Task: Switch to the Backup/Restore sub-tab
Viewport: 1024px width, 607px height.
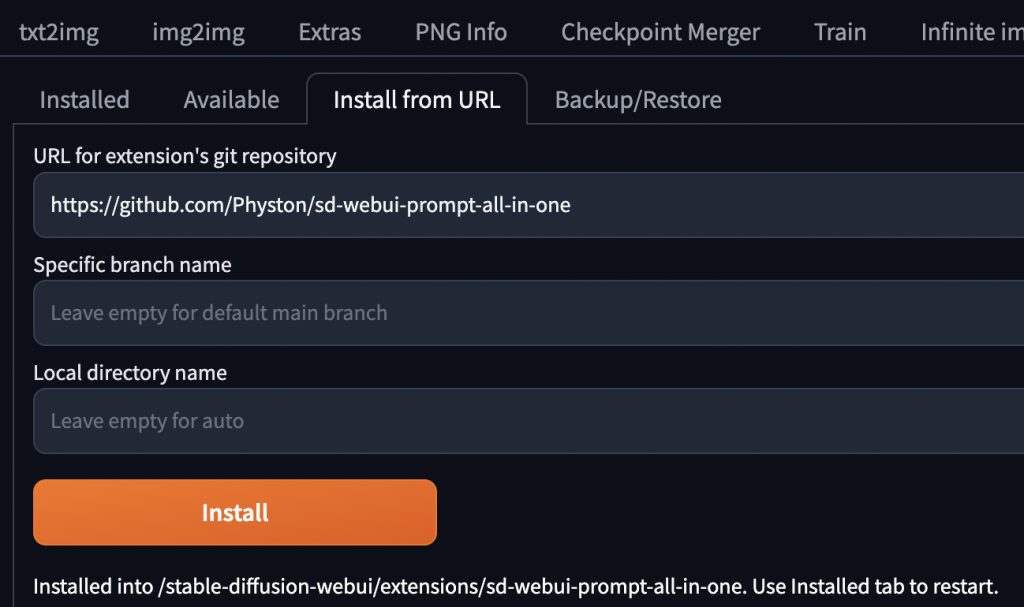Action: point(638,100)
